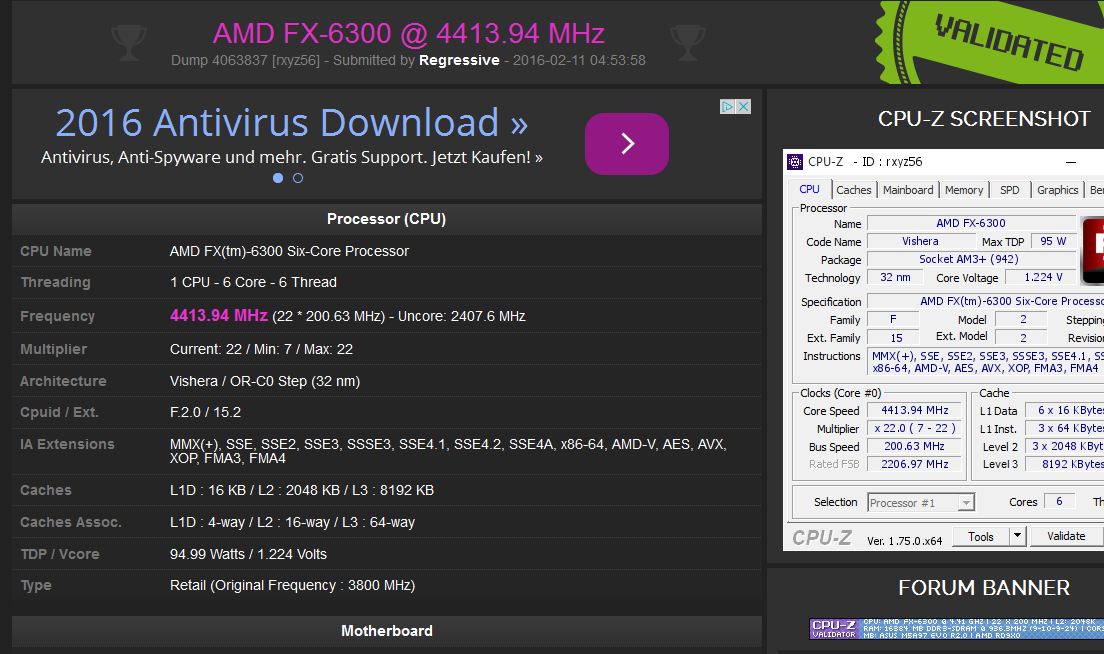
Task: Open the submitter profile Regressive
Action: click(459, 61)
